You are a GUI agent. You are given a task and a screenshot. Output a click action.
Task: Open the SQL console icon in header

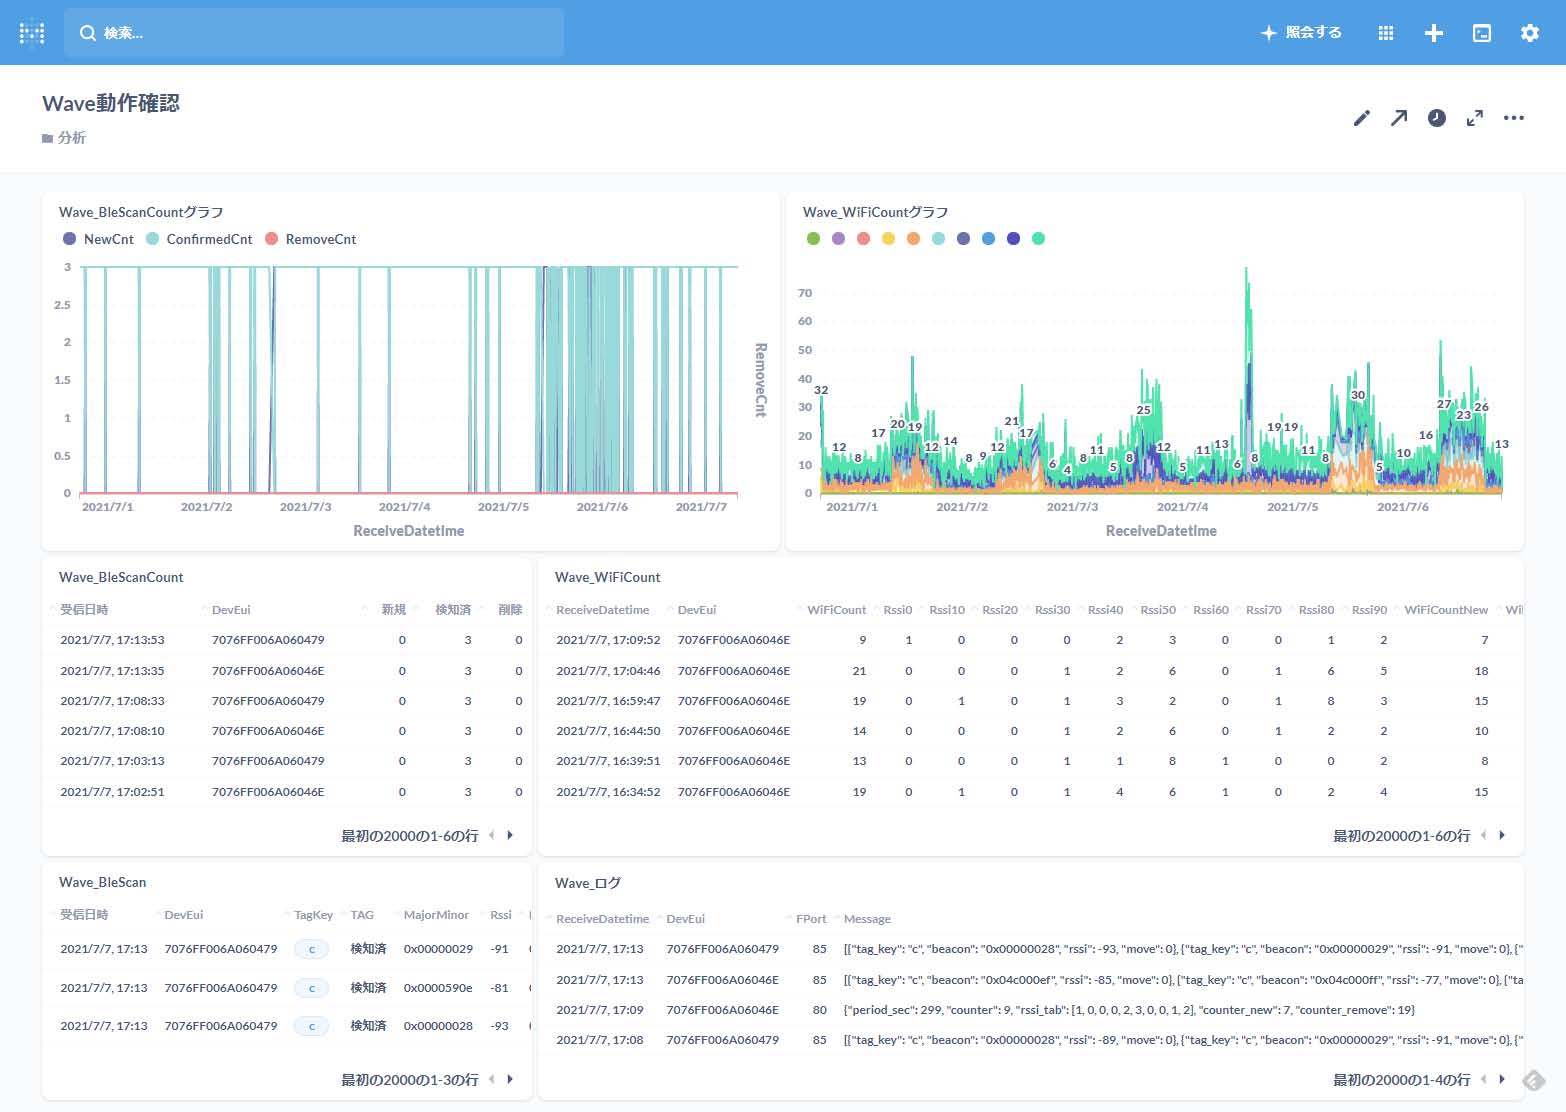(1481, 33)
